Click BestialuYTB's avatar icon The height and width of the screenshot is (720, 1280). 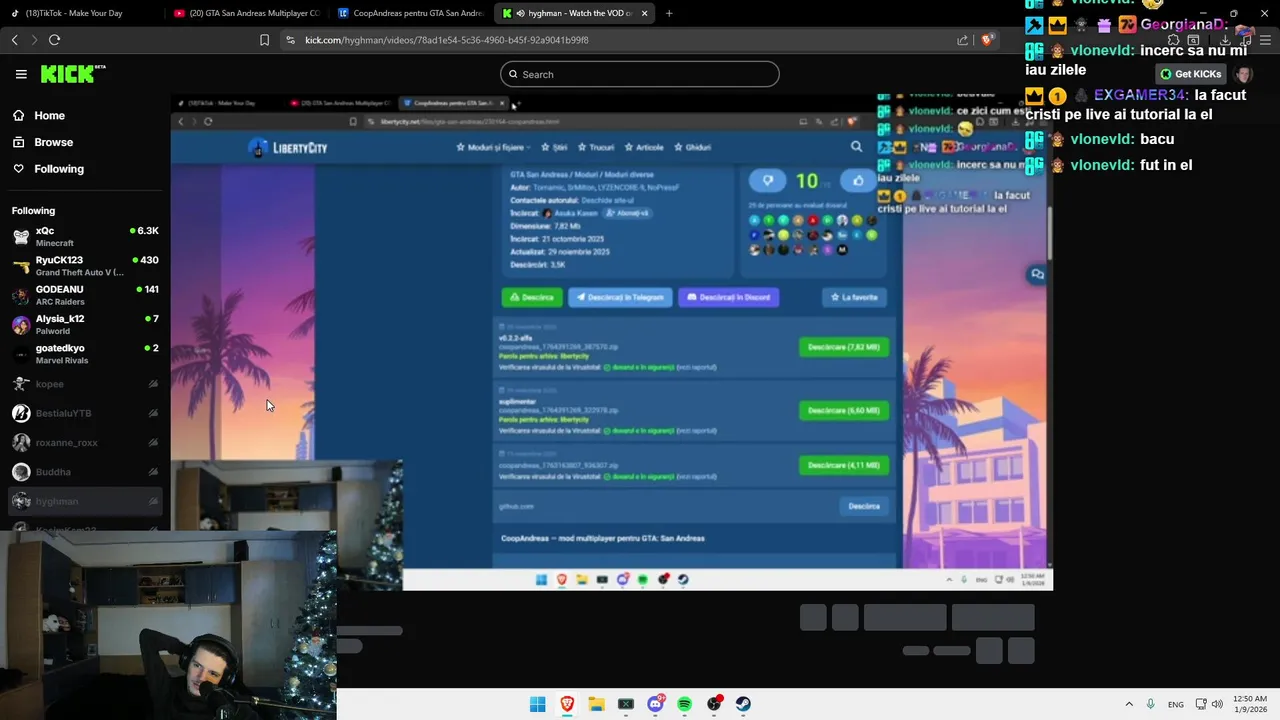(x=21, y=413)
